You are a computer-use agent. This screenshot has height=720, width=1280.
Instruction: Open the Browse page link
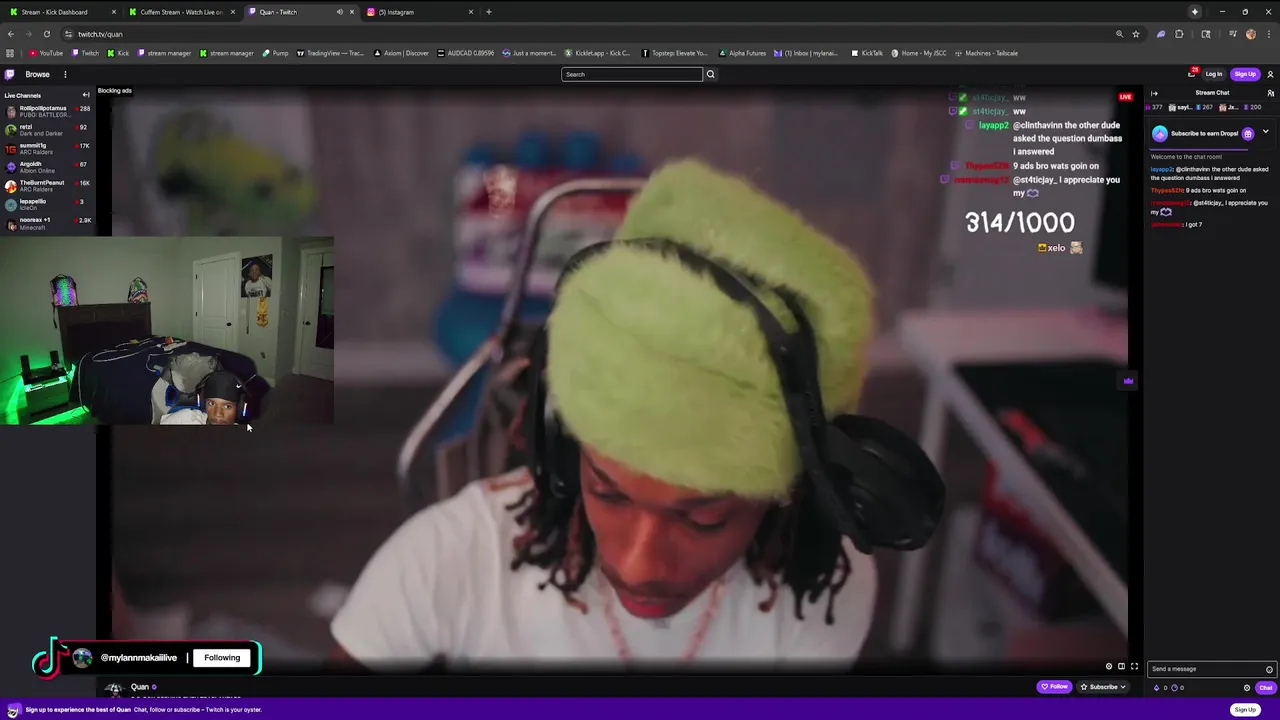[37, 74]
